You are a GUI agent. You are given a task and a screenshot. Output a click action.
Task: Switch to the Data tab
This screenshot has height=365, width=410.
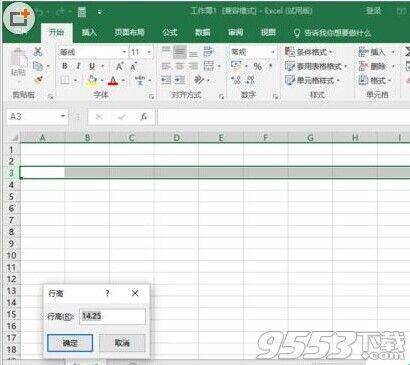point(203,32)
